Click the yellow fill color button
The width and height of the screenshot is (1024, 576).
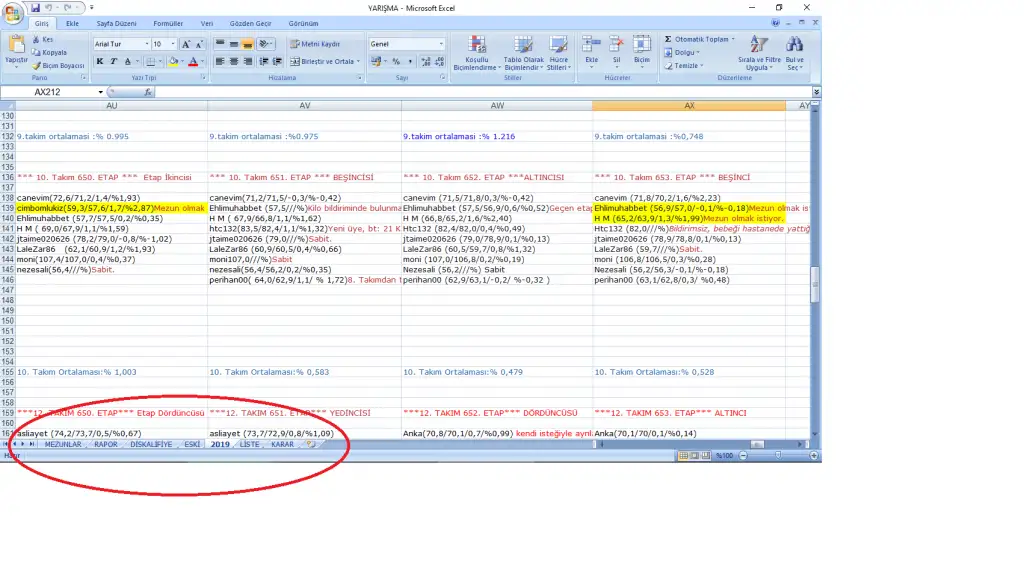[x=173, y=61]
